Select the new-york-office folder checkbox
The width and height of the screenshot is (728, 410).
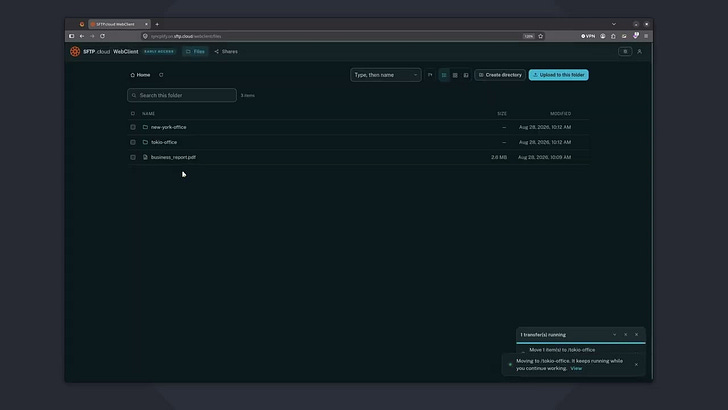(133, 127)
